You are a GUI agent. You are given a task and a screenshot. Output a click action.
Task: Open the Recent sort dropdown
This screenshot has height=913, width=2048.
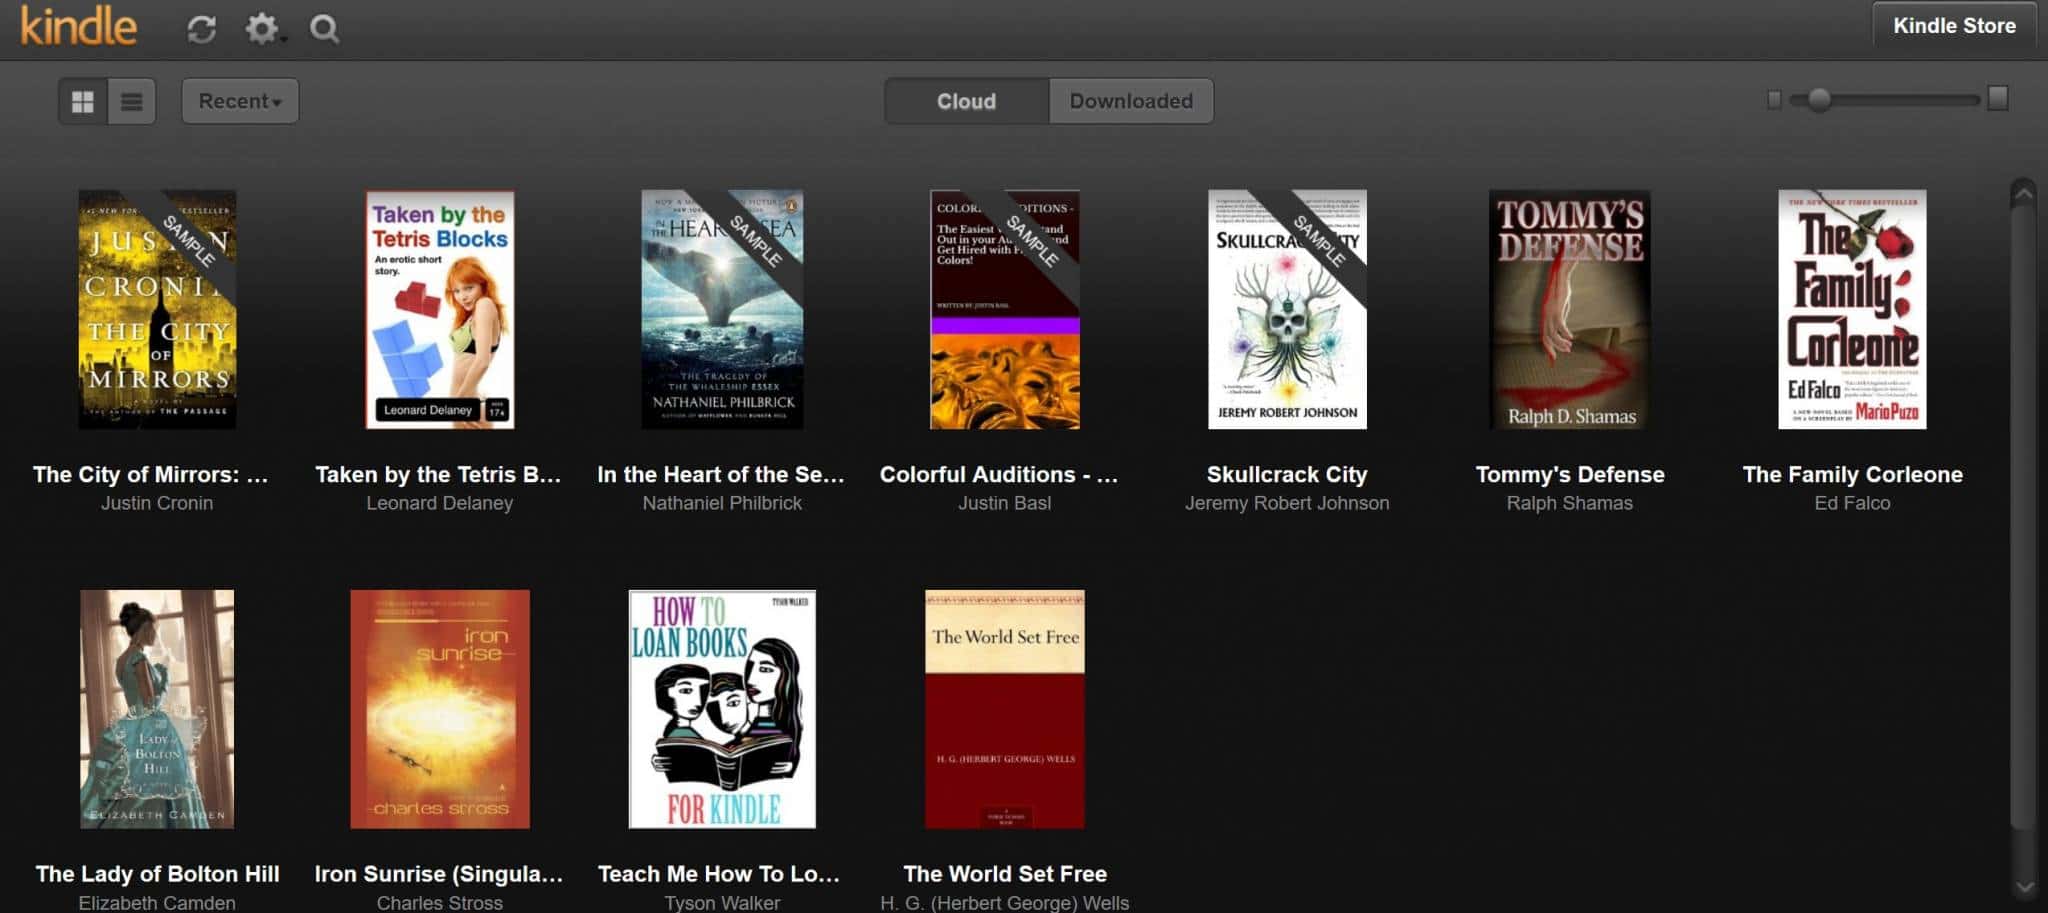point(240,101)
